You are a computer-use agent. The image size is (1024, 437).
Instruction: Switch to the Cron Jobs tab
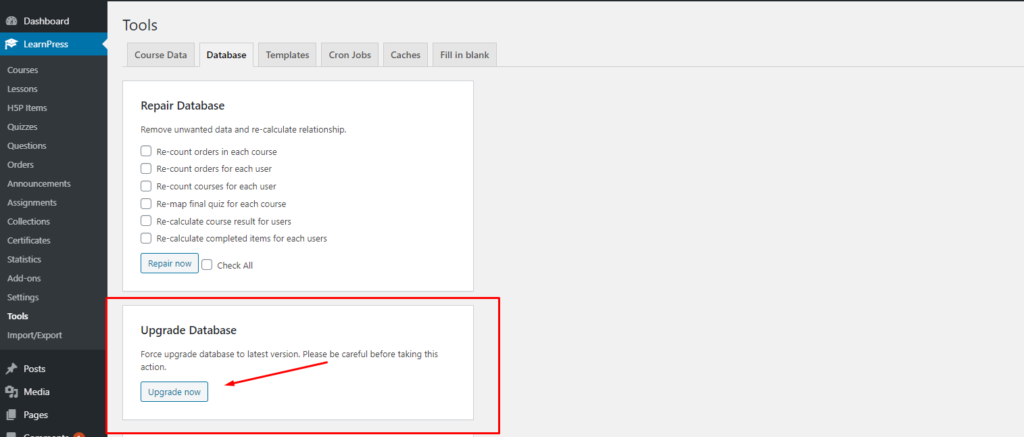pyautogui.click(x=350, y=56)
